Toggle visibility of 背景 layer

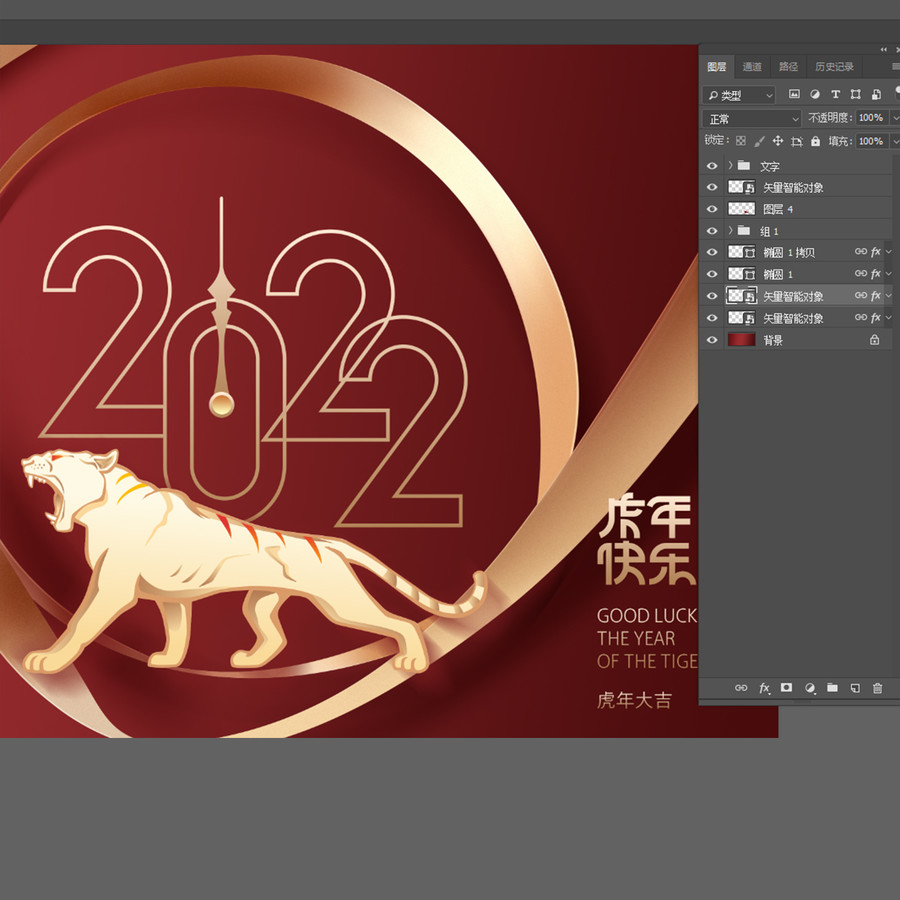coord(712,340)
